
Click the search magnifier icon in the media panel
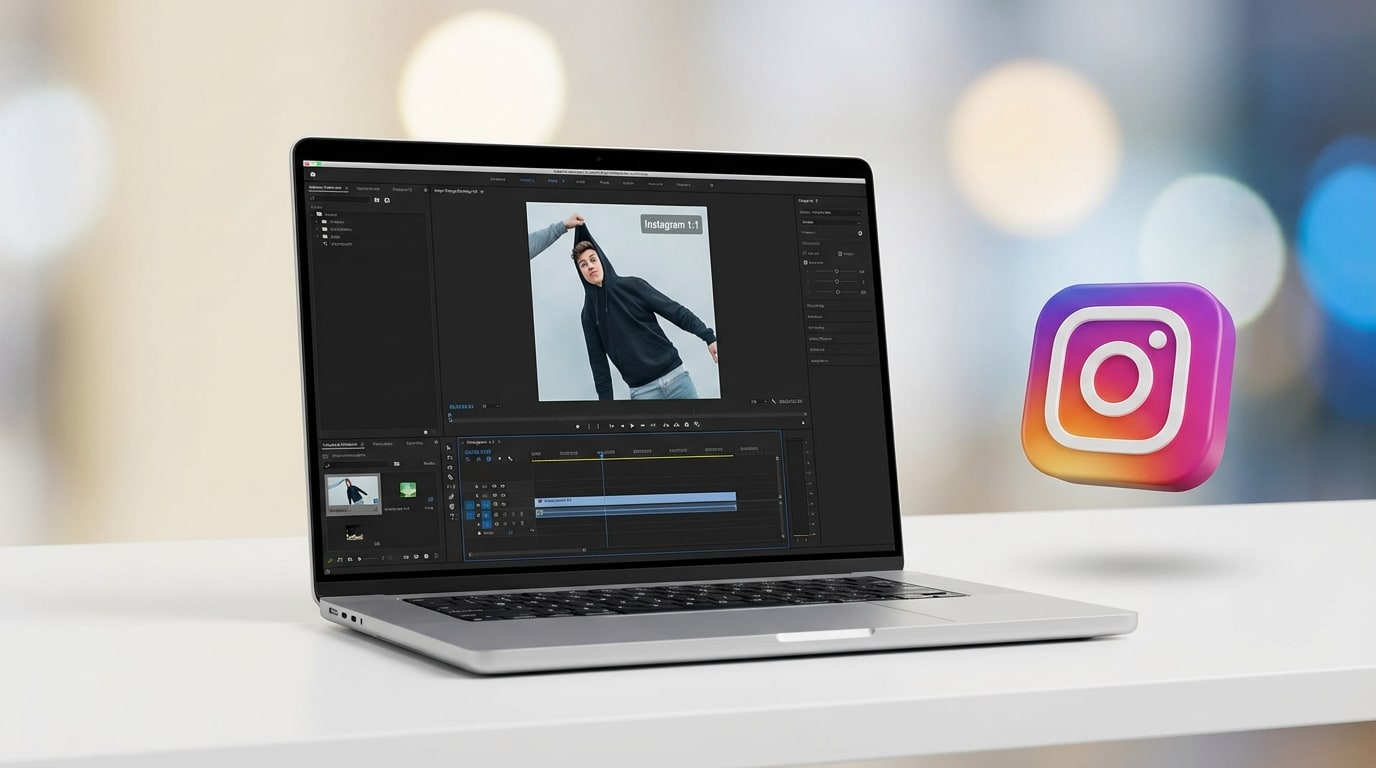(328, 465)
